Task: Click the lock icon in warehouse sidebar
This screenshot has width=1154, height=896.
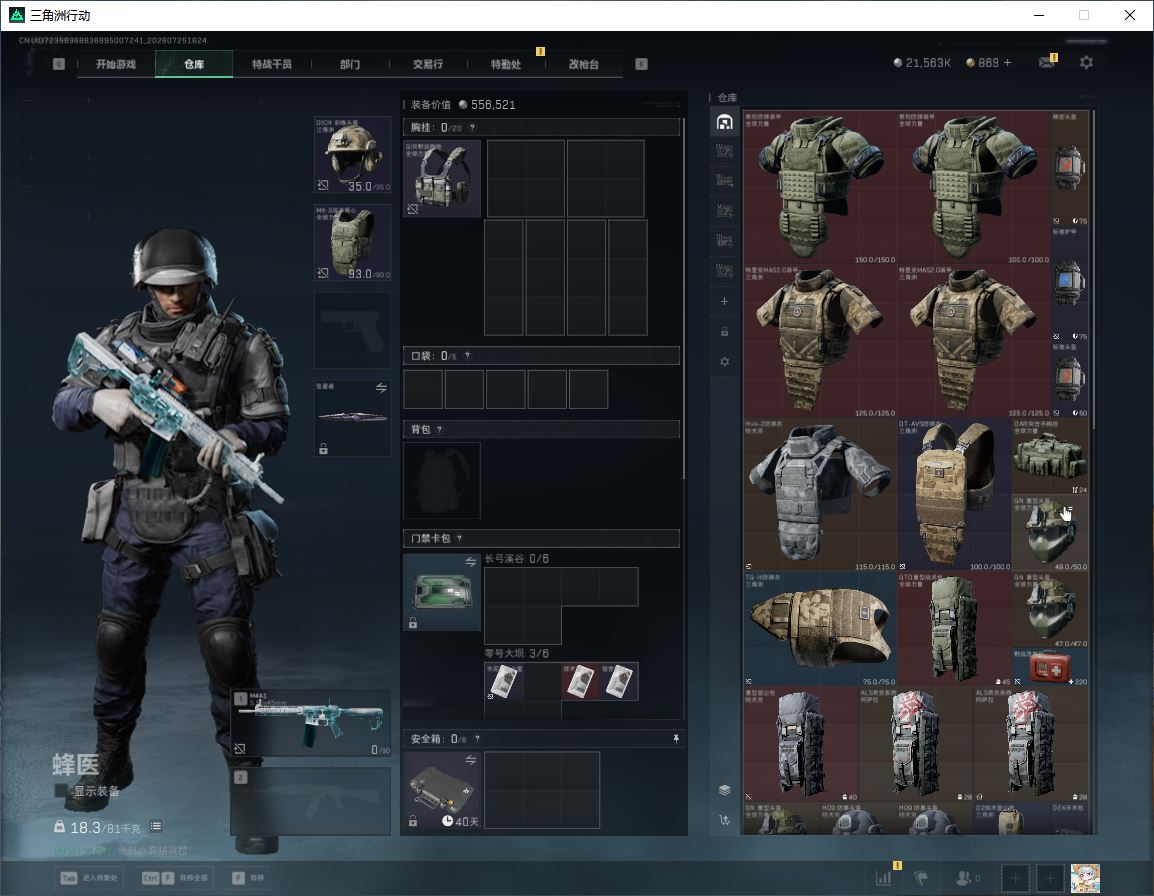Action: tap(724, 331)
